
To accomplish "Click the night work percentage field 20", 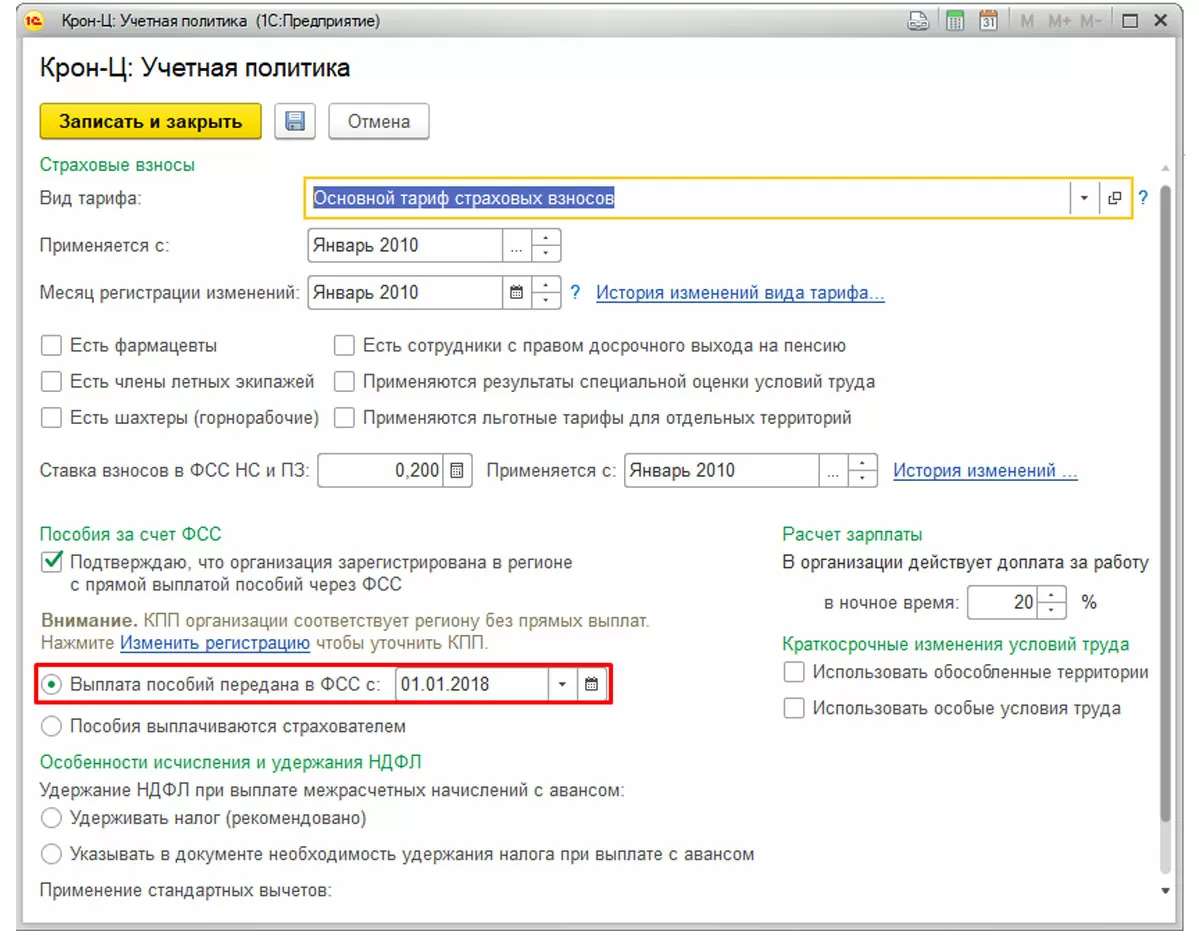I will [1004, 603].
